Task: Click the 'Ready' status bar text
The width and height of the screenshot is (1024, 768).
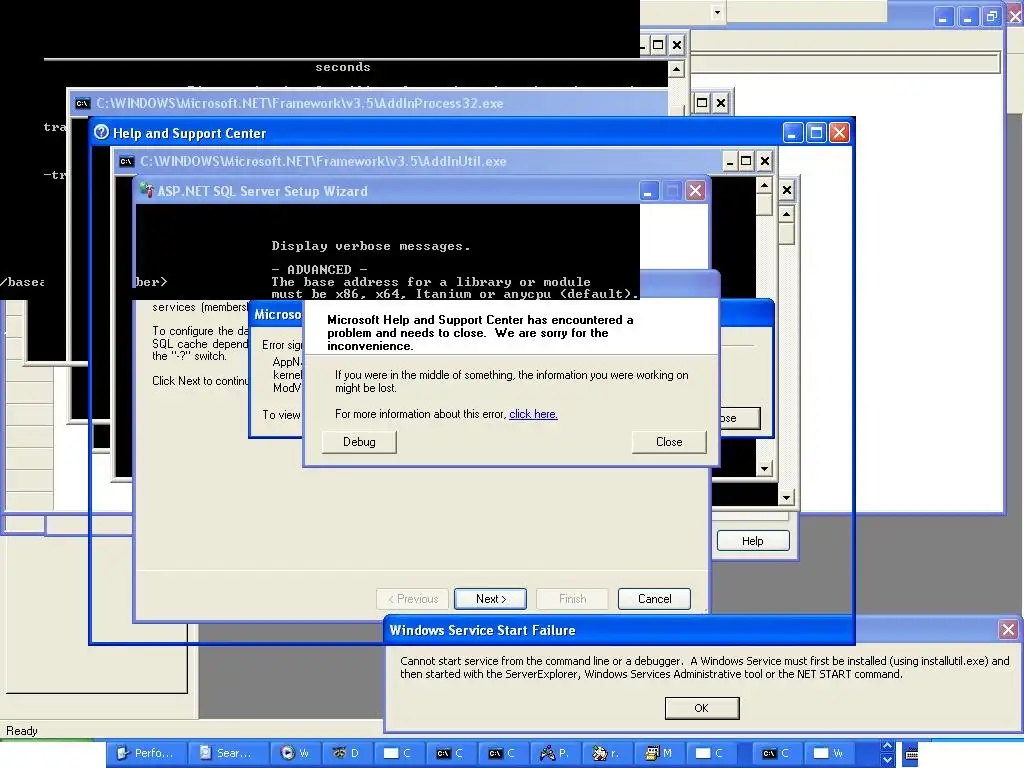Action: click(x=22, y=731)
